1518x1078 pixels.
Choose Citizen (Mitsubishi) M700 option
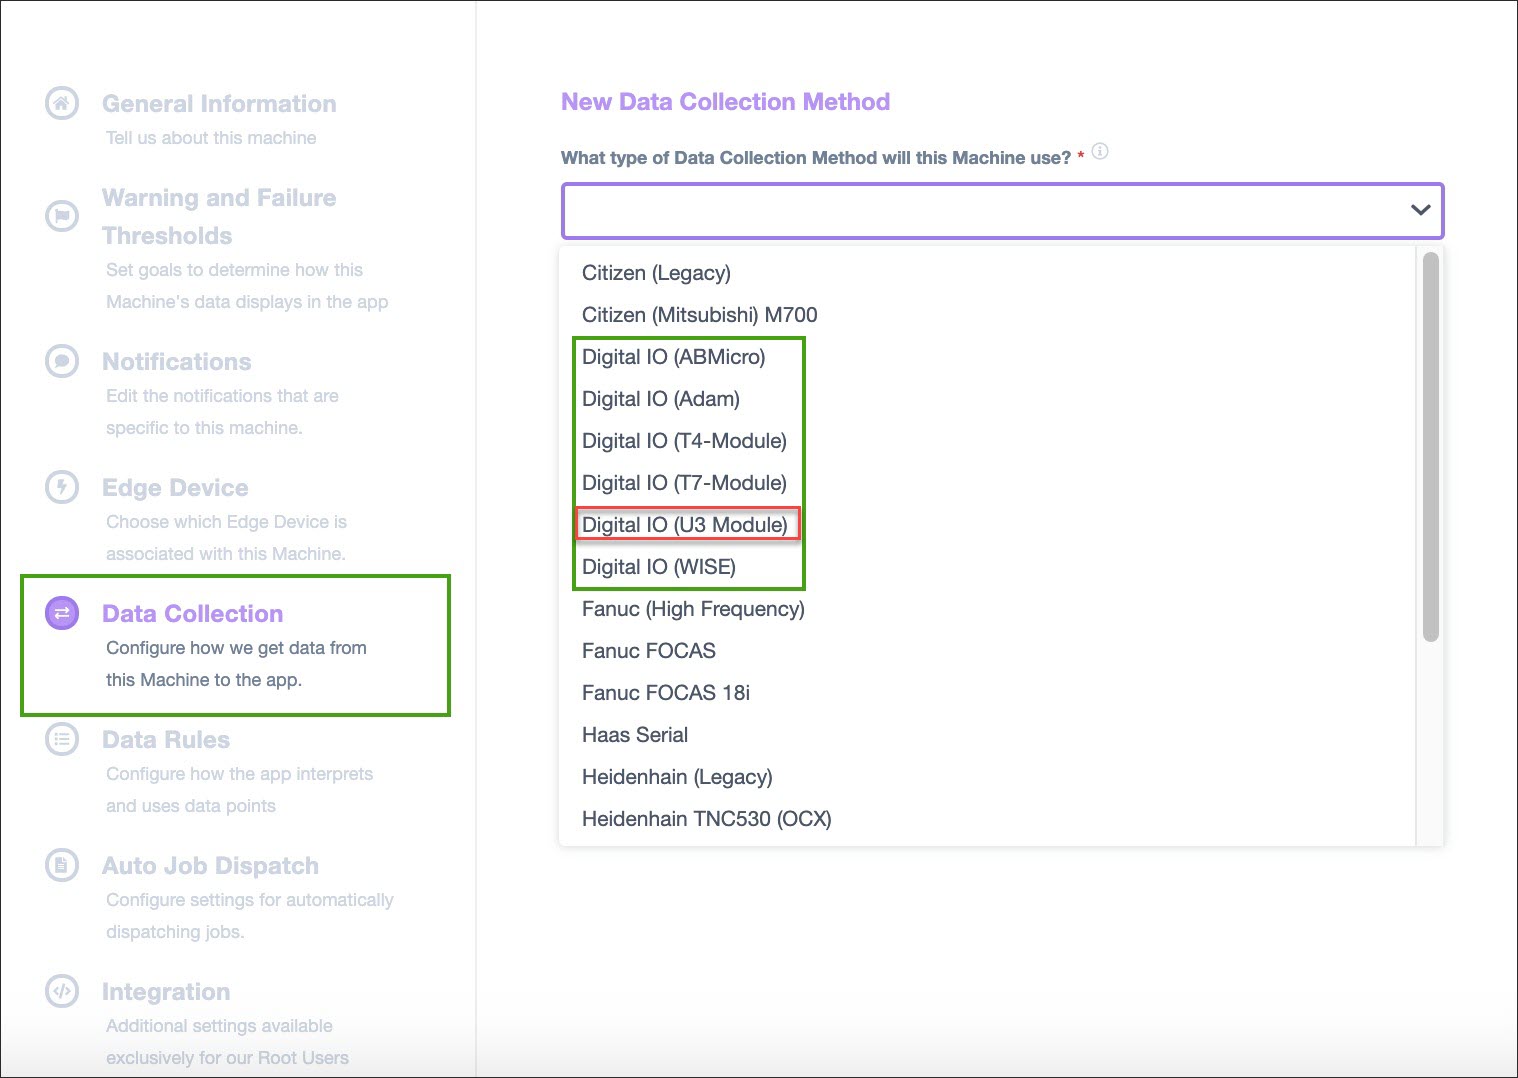click(699, 315)
